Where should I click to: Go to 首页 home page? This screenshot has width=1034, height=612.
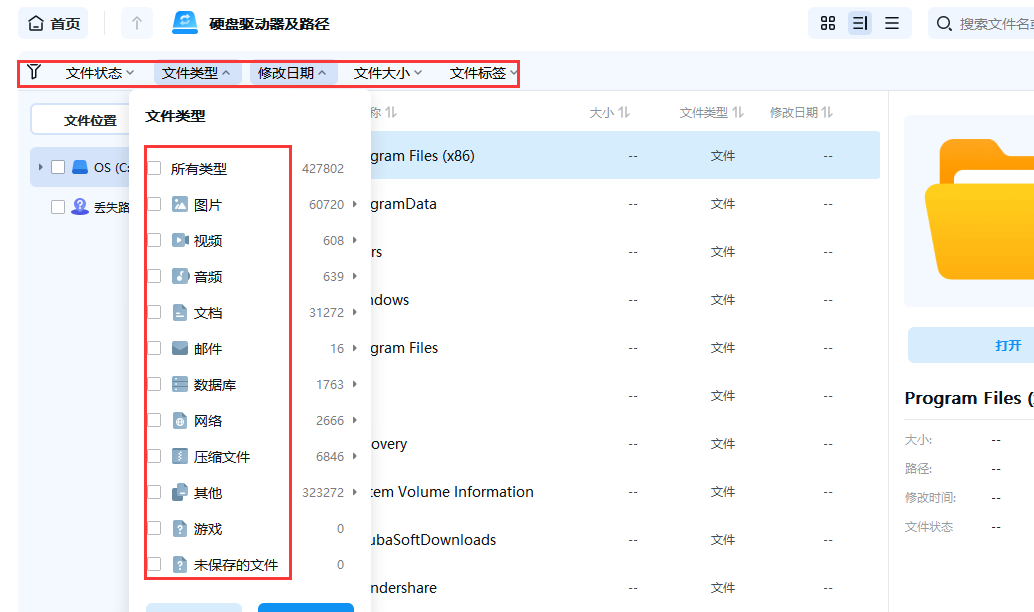click(x=53, y=22)
